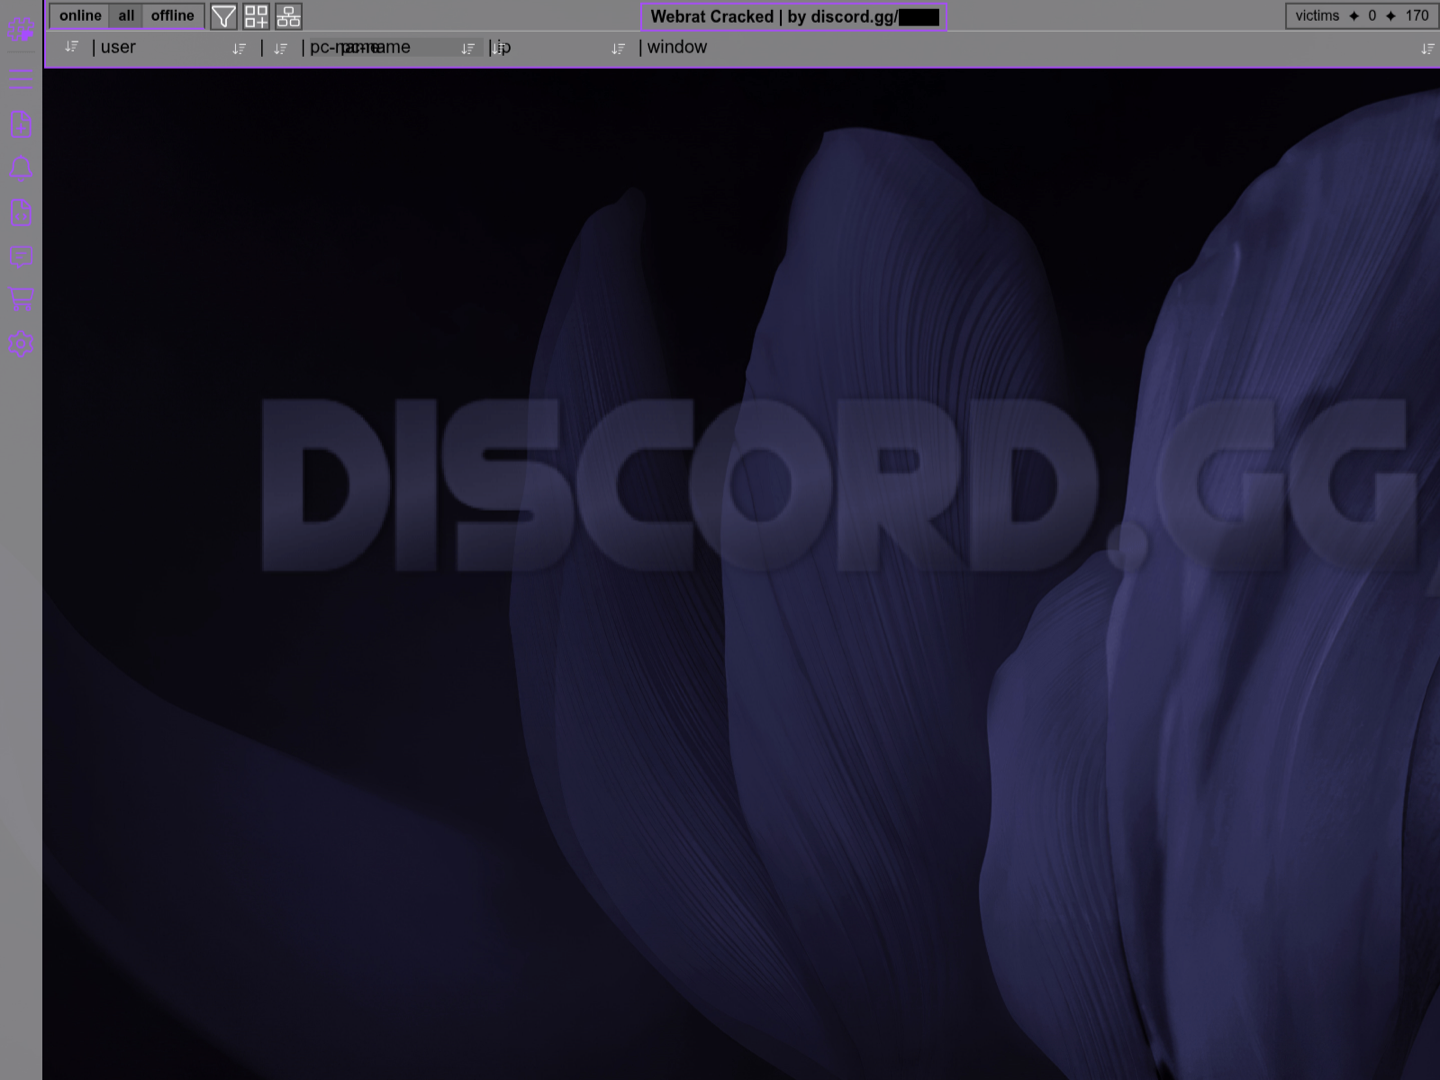Switch to the online tab

[80, 16]
